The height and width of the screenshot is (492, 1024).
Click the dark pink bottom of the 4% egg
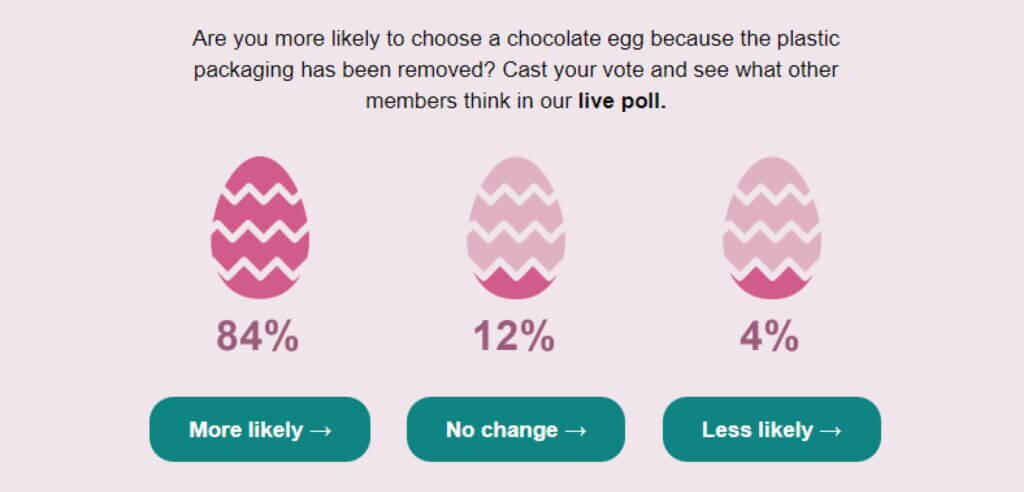pos(772,285)
